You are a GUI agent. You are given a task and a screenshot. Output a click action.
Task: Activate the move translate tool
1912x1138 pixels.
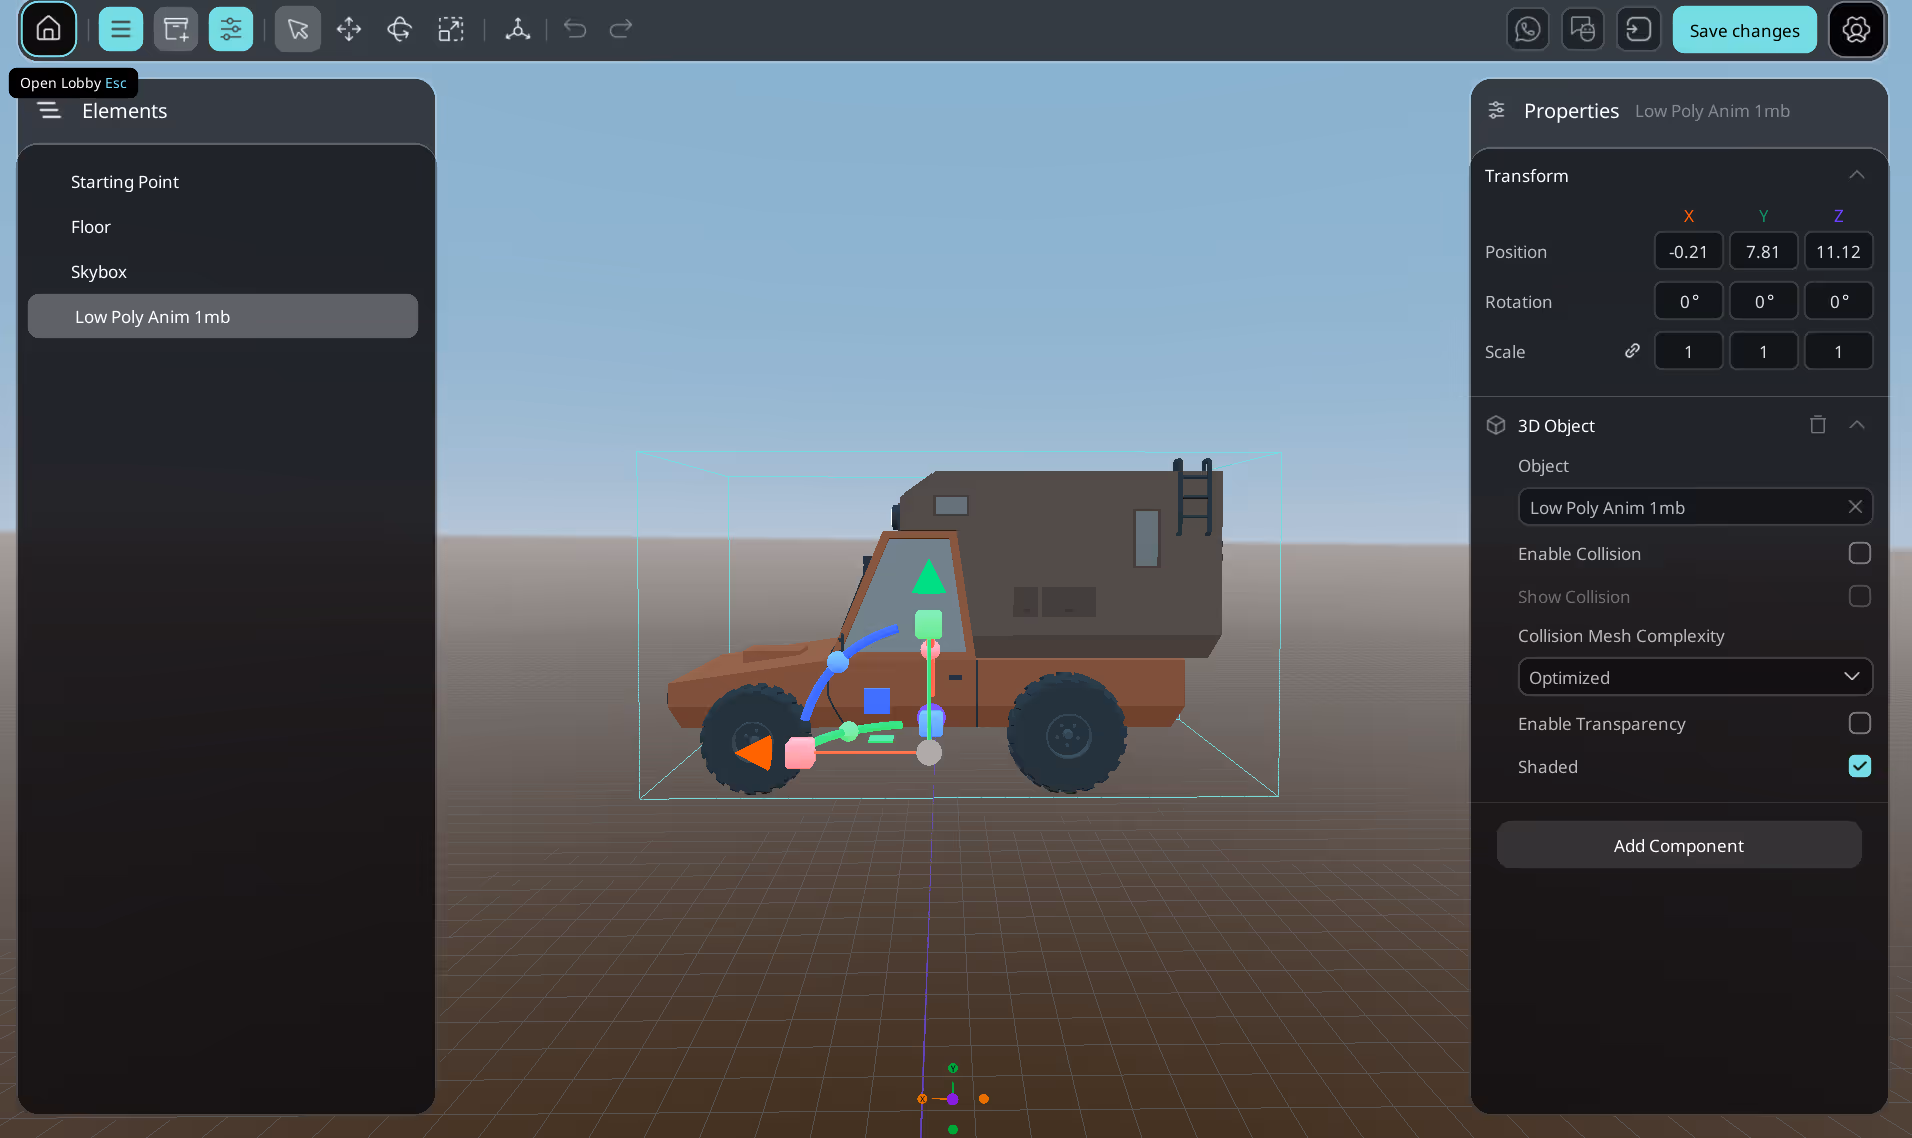point(349,29)
